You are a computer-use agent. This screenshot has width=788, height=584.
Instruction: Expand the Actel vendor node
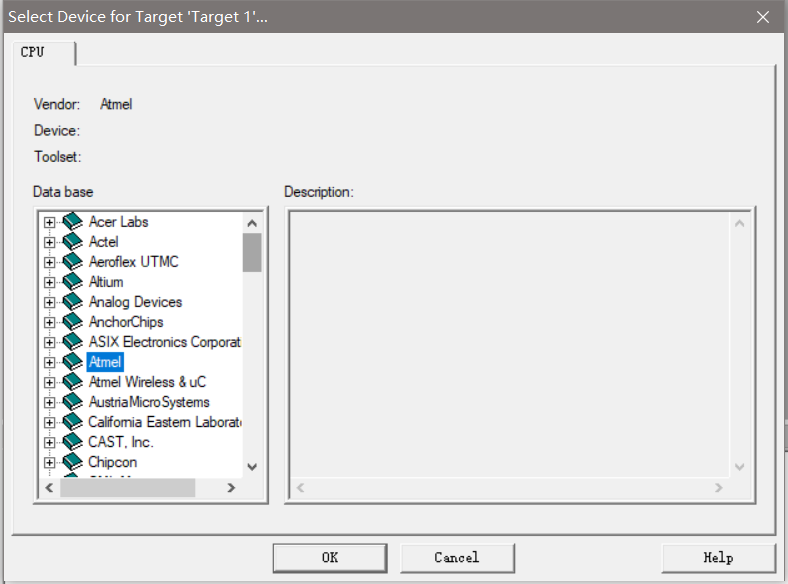click(49, 242)
